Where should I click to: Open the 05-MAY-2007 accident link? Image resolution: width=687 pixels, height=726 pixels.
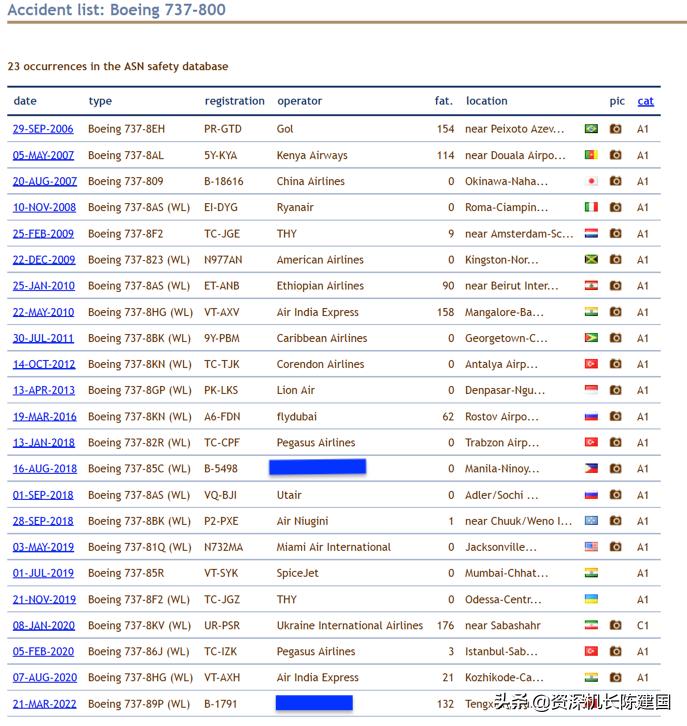43,155
